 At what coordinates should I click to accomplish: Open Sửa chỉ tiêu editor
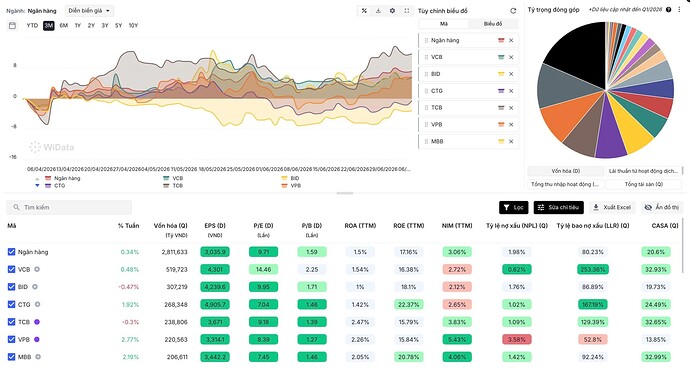558,208
